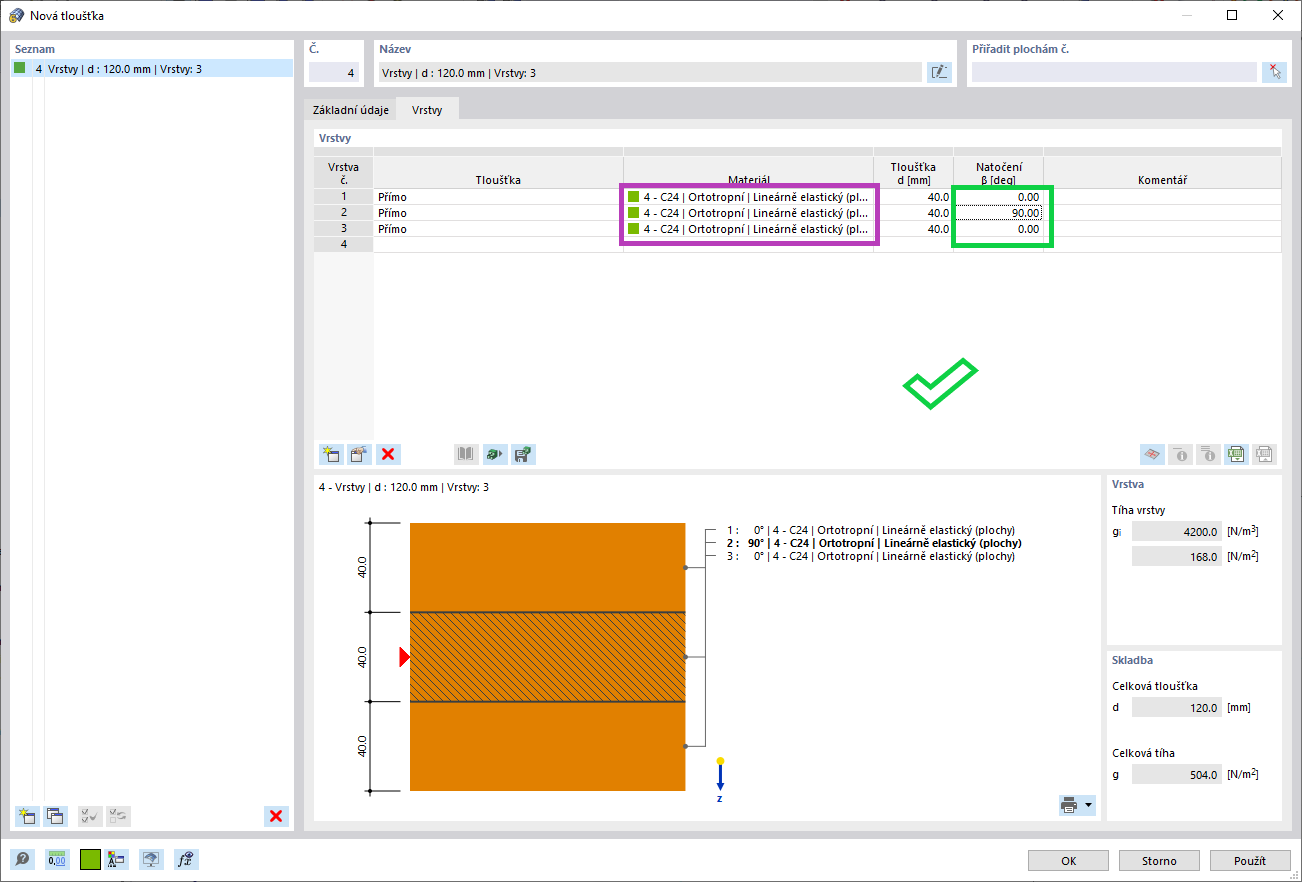Click the Přímo thickness cell in layer row 1
The height and width of the screenshot is (882, 1302).
(498, 197)
